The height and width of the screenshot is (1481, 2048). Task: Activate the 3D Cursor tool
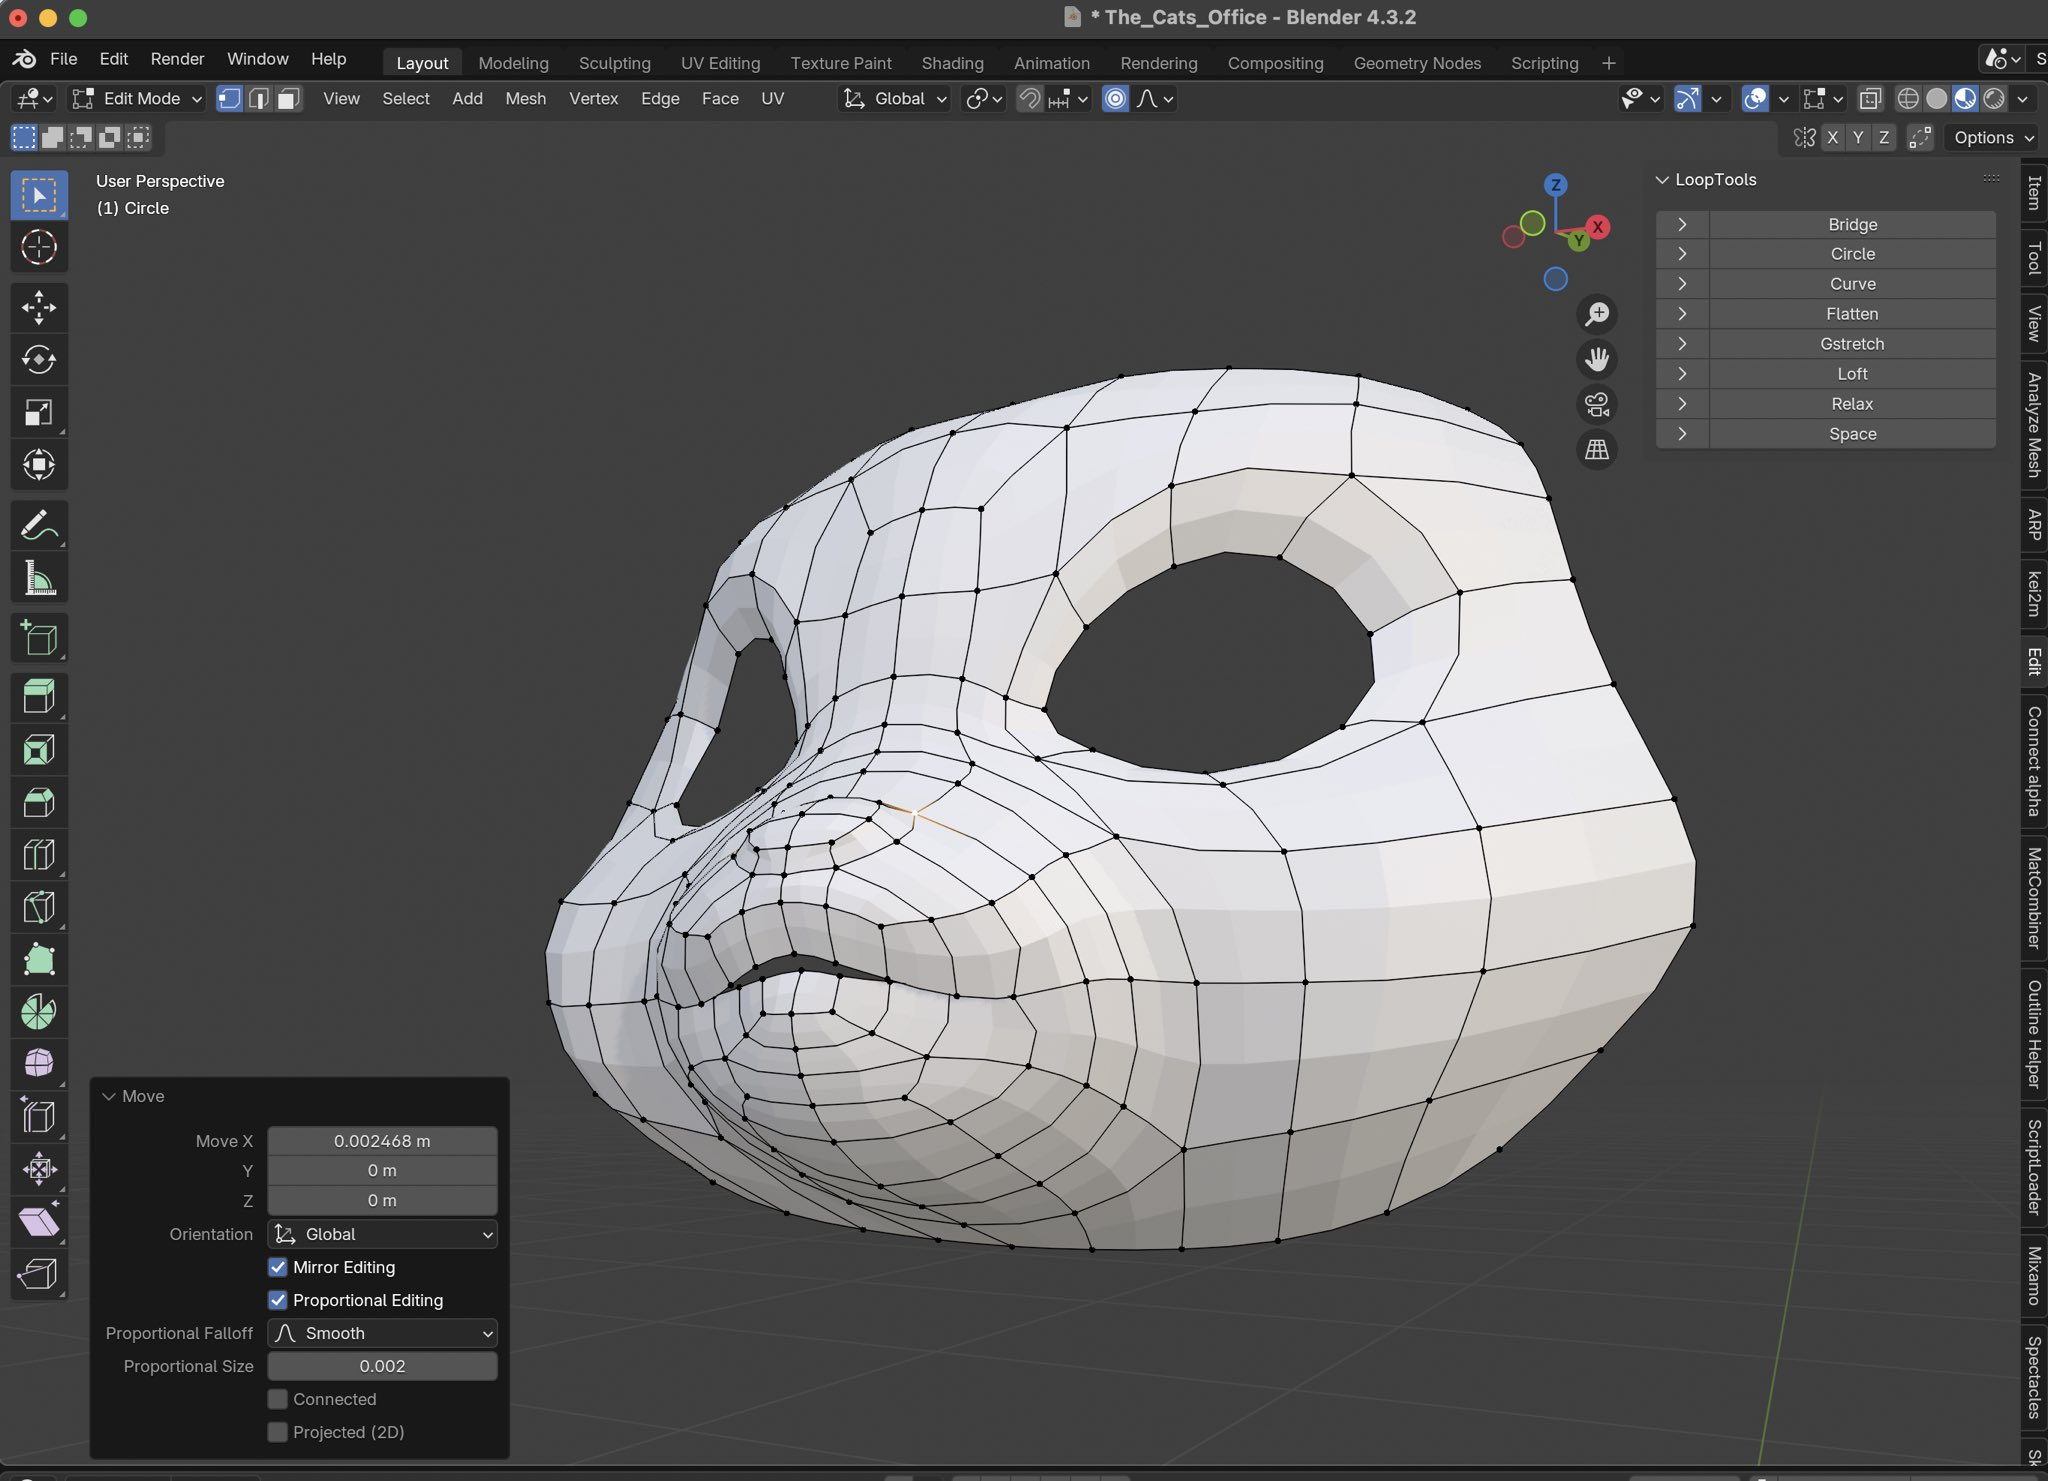(39, 247)
